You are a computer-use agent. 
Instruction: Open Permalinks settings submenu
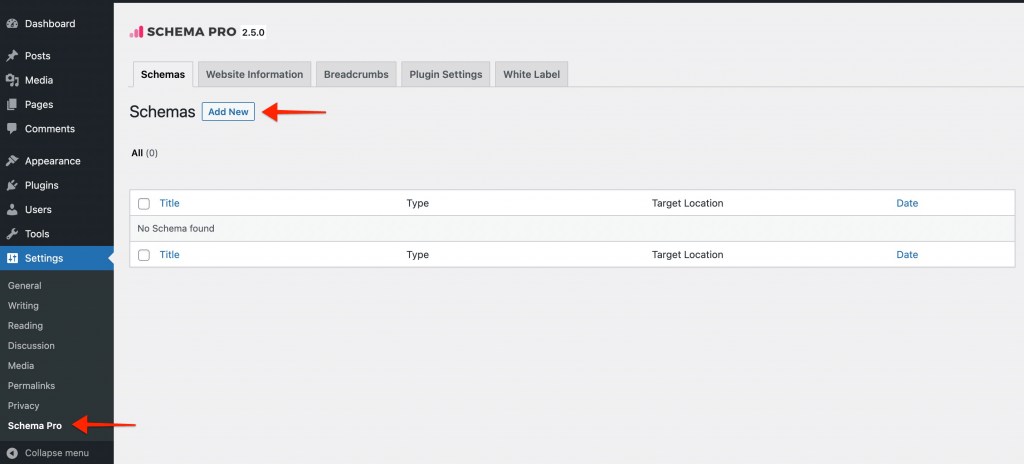pyautogui.click(x=31, y=386)
